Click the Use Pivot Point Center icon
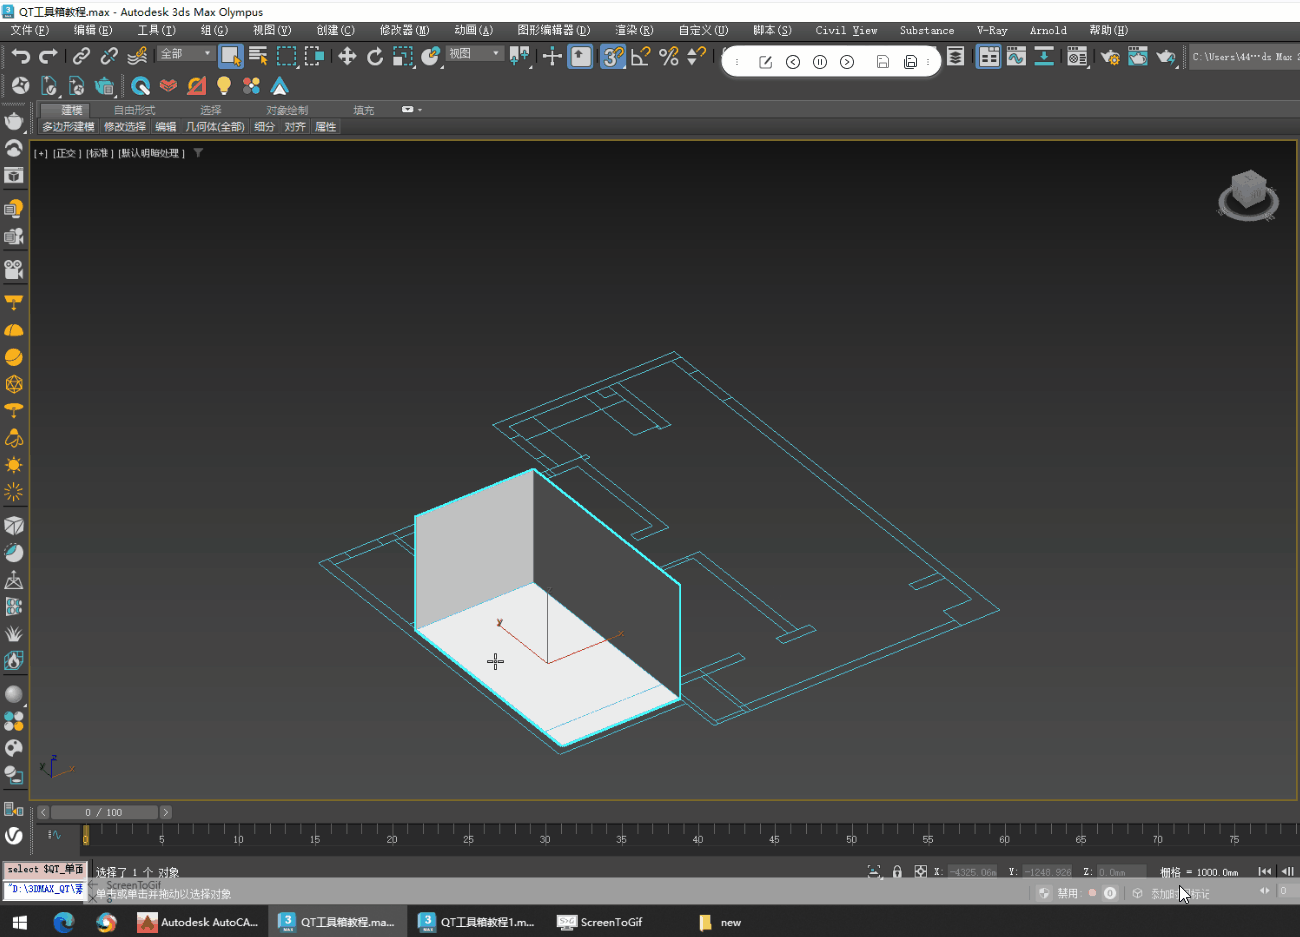Image resolution: width=1300 pixels, height=937 pixels. click(x=519, y=57)
